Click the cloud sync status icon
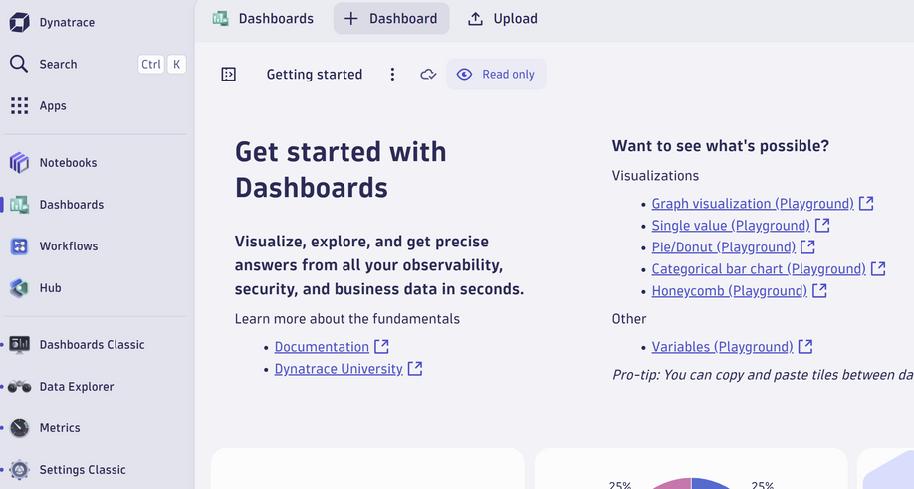 [x=428, y=75]
